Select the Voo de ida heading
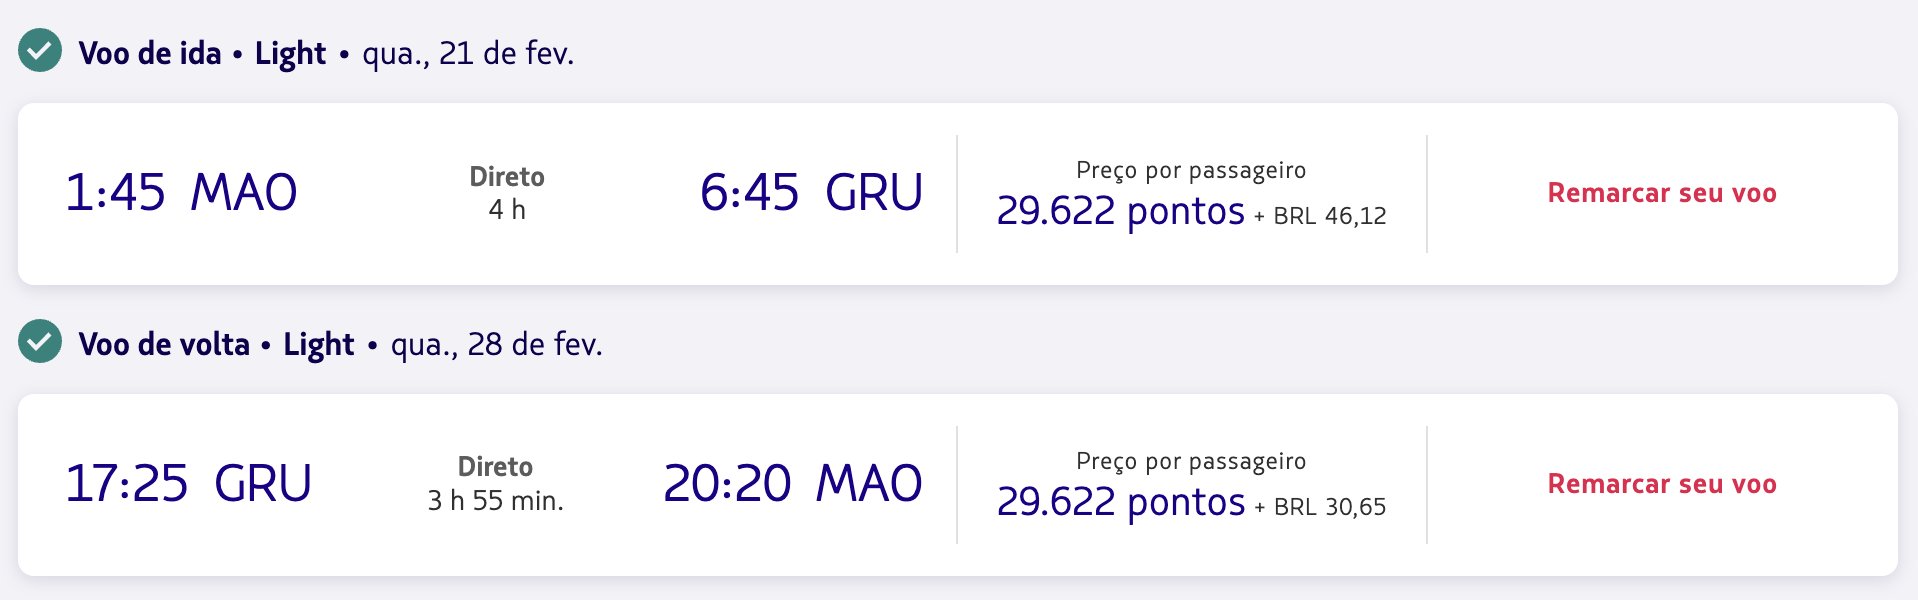This screenshot has width=1918, height=600. (150, 53)
